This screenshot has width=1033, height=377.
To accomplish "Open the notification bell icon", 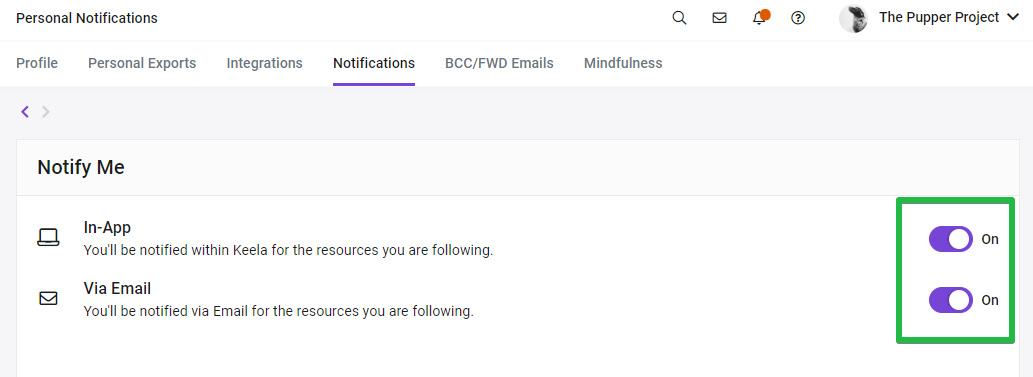I will [x=760, y=18].
